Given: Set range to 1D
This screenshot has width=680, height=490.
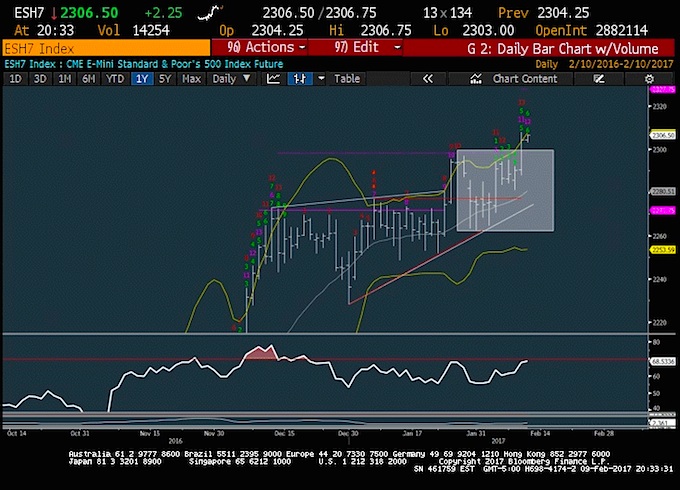Looking at the screenshot, I should [x=15, y=79].
